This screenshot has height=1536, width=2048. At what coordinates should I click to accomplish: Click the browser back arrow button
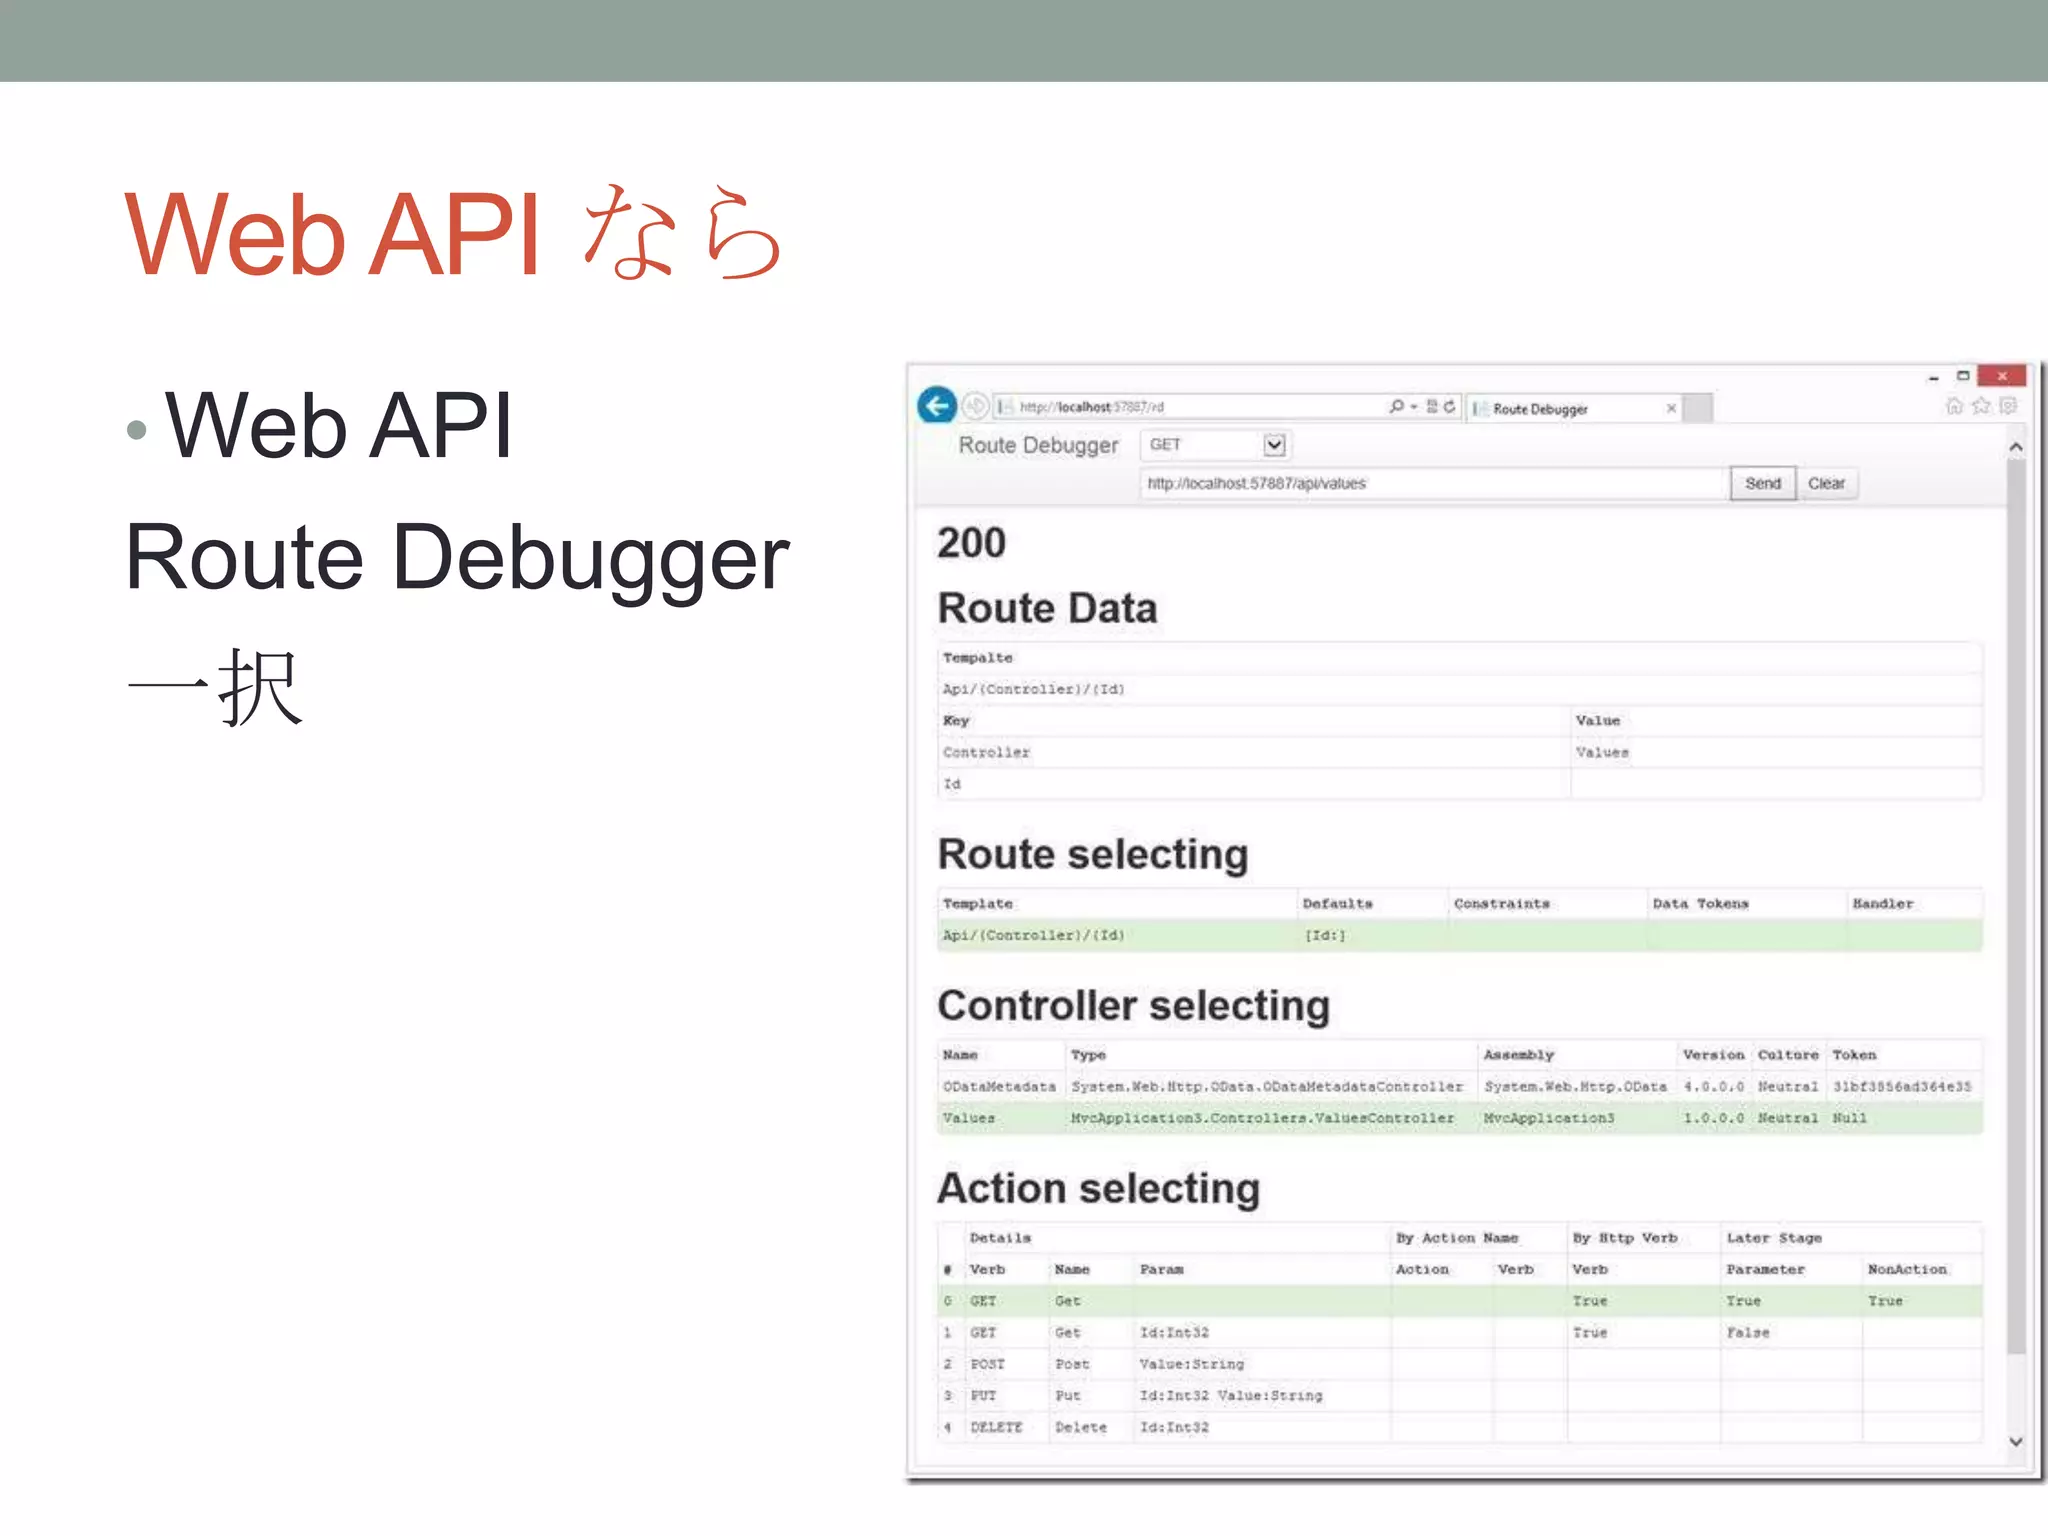pos(937,405)
